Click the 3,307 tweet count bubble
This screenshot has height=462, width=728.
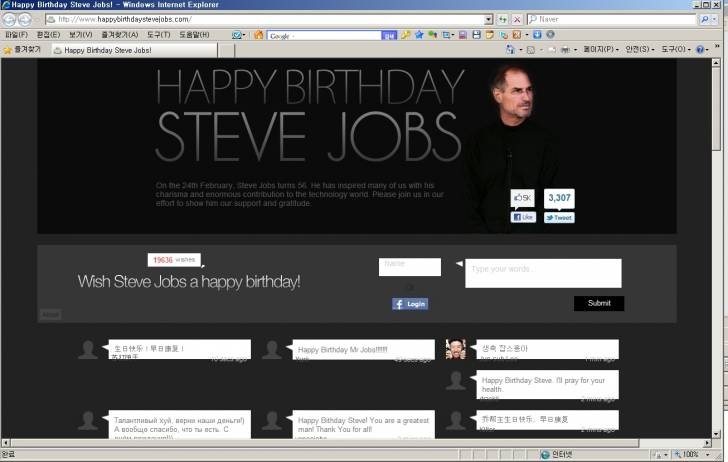[559, 198]
